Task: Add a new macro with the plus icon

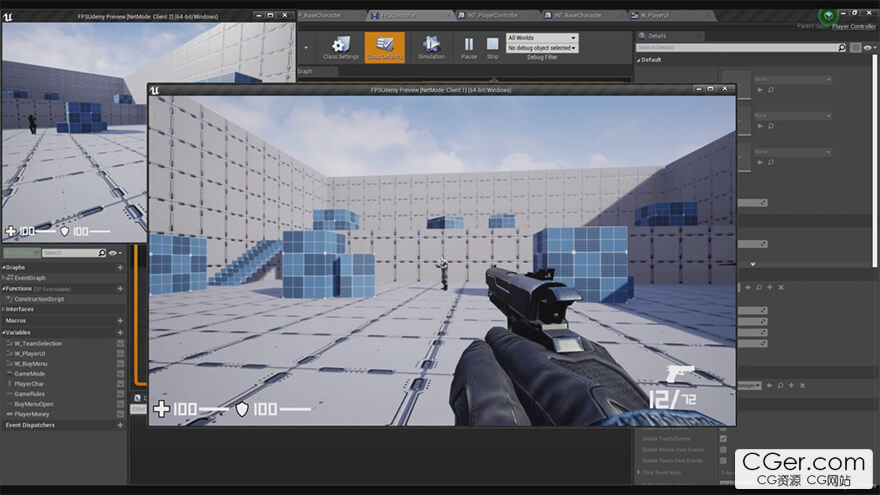Action: pyautogui.click(x=120, y=320)
